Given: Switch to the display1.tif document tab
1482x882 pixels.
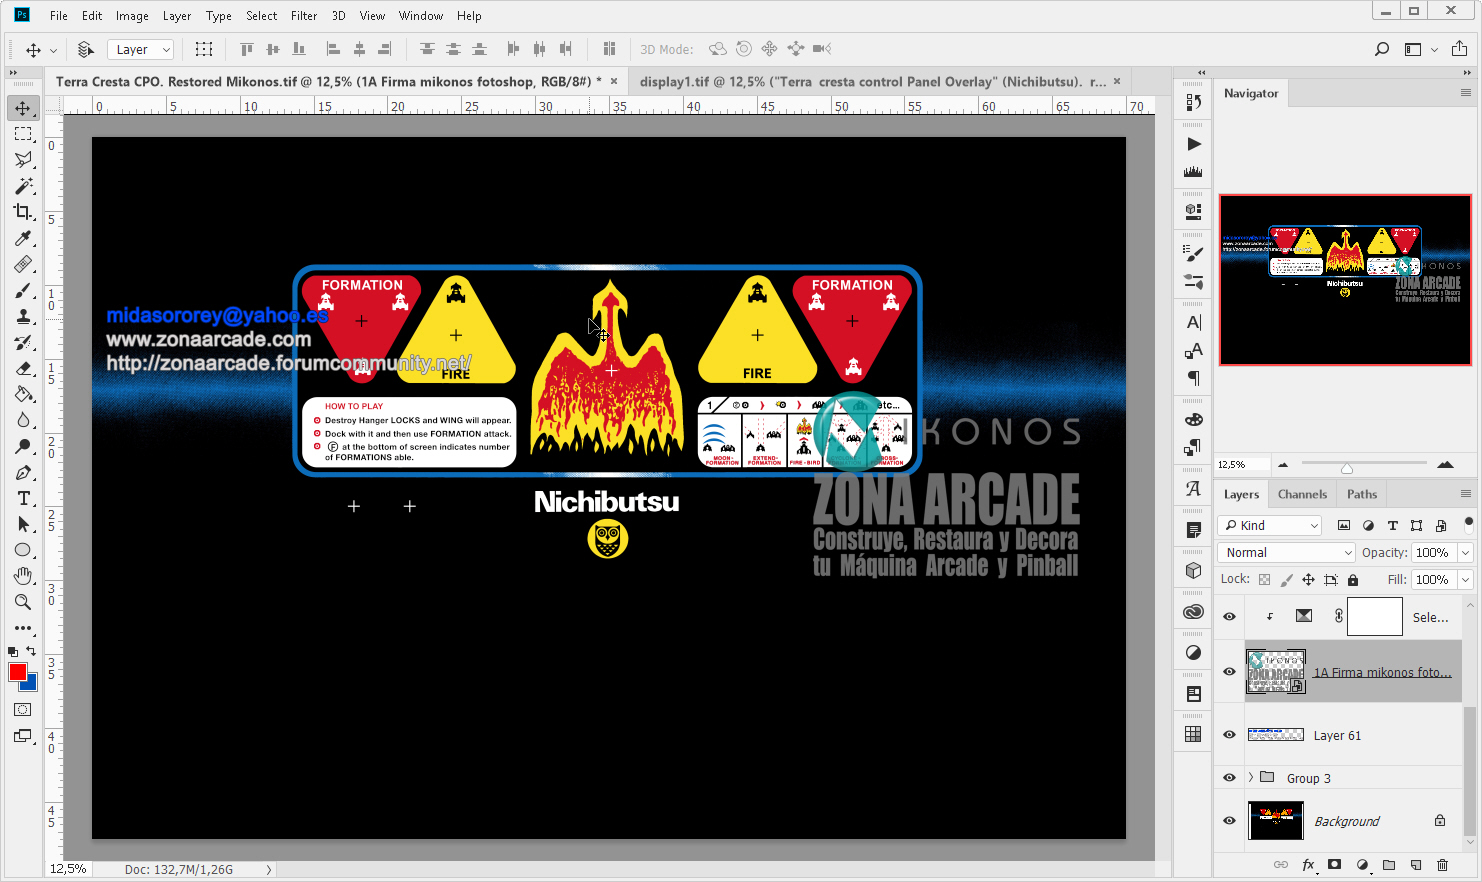Looking at the screenshot, I should click(872, 82).
